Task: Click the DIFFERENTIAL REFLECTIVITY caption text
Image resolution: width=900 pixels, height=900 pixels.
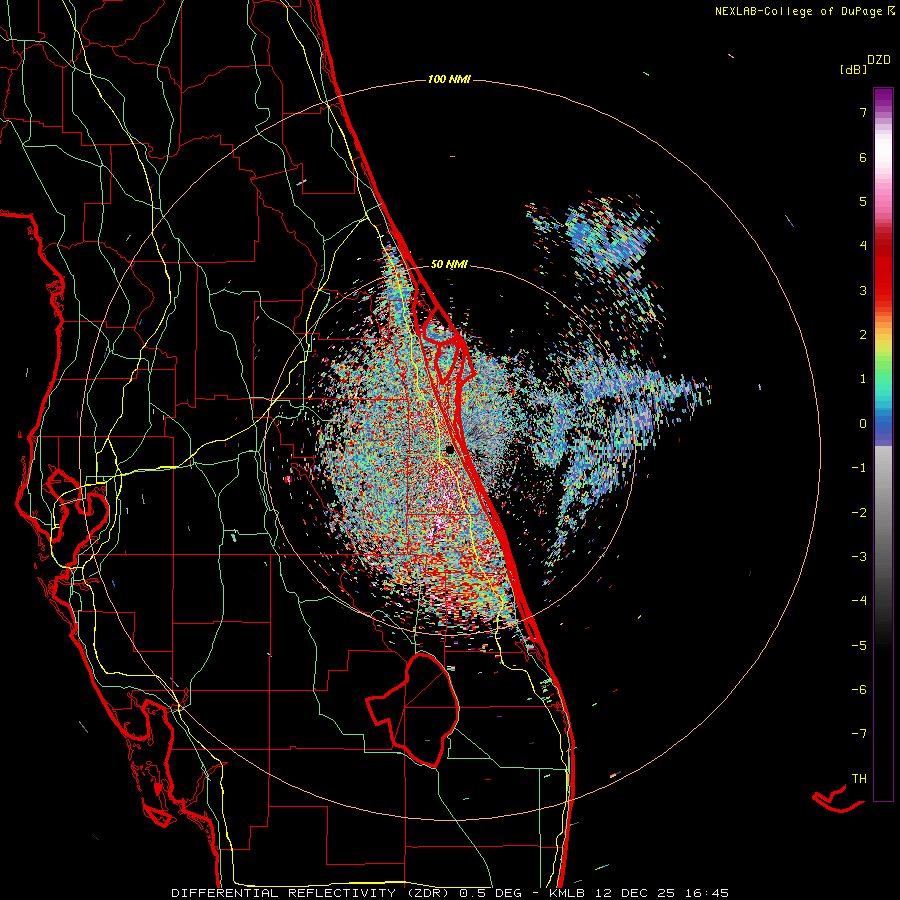Action: pyautogui.click(x=284, y=893)
